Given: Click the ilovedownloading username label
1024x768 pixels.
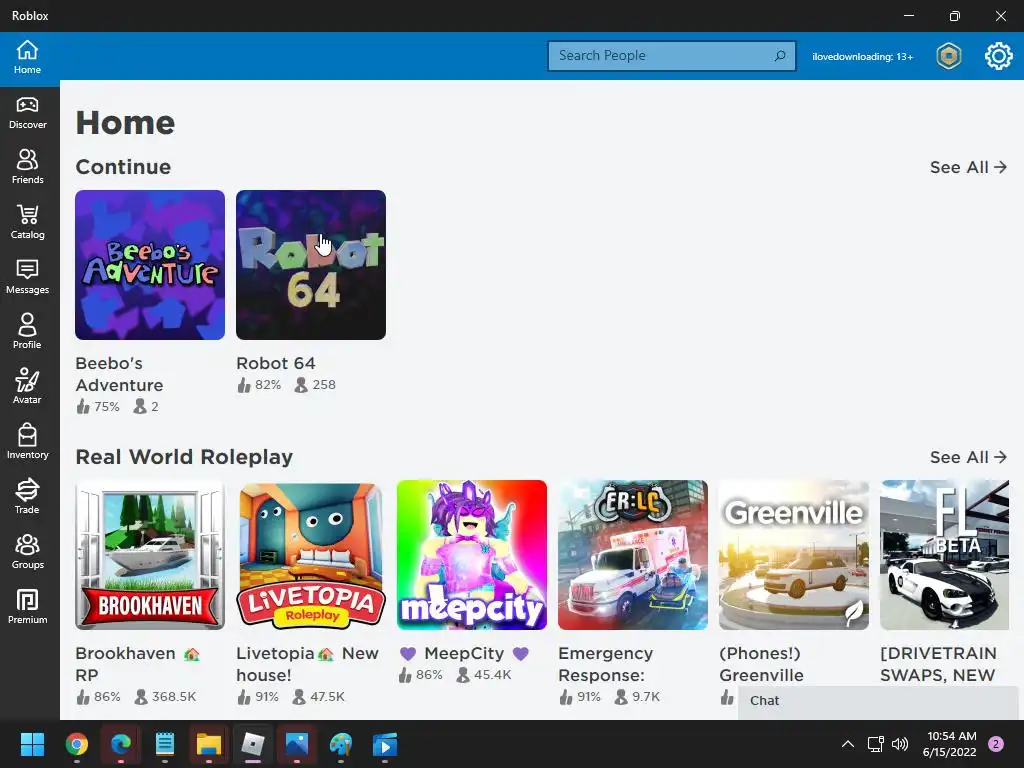Looking at the screenshot, I should [862, 57].
